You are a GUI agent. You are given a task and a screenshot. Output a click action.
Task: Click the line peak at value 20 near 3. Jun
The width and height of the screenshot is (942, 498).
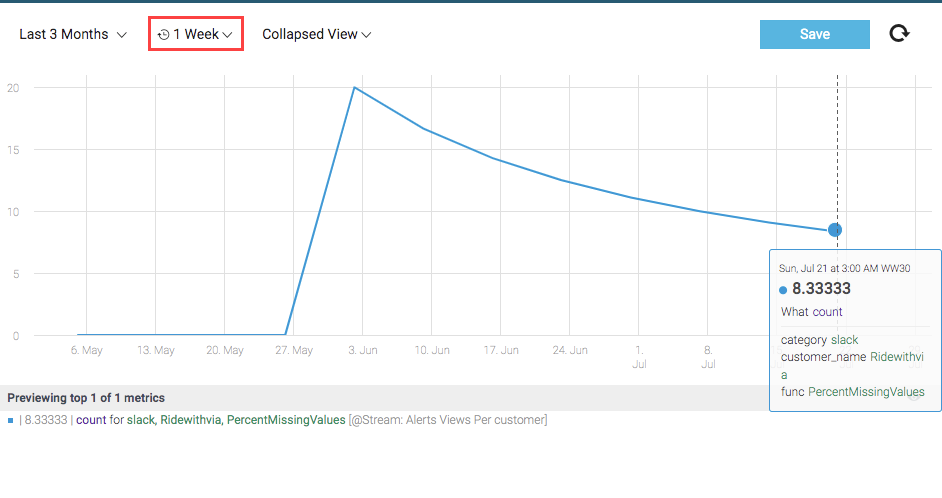click(x=354, y=88)
